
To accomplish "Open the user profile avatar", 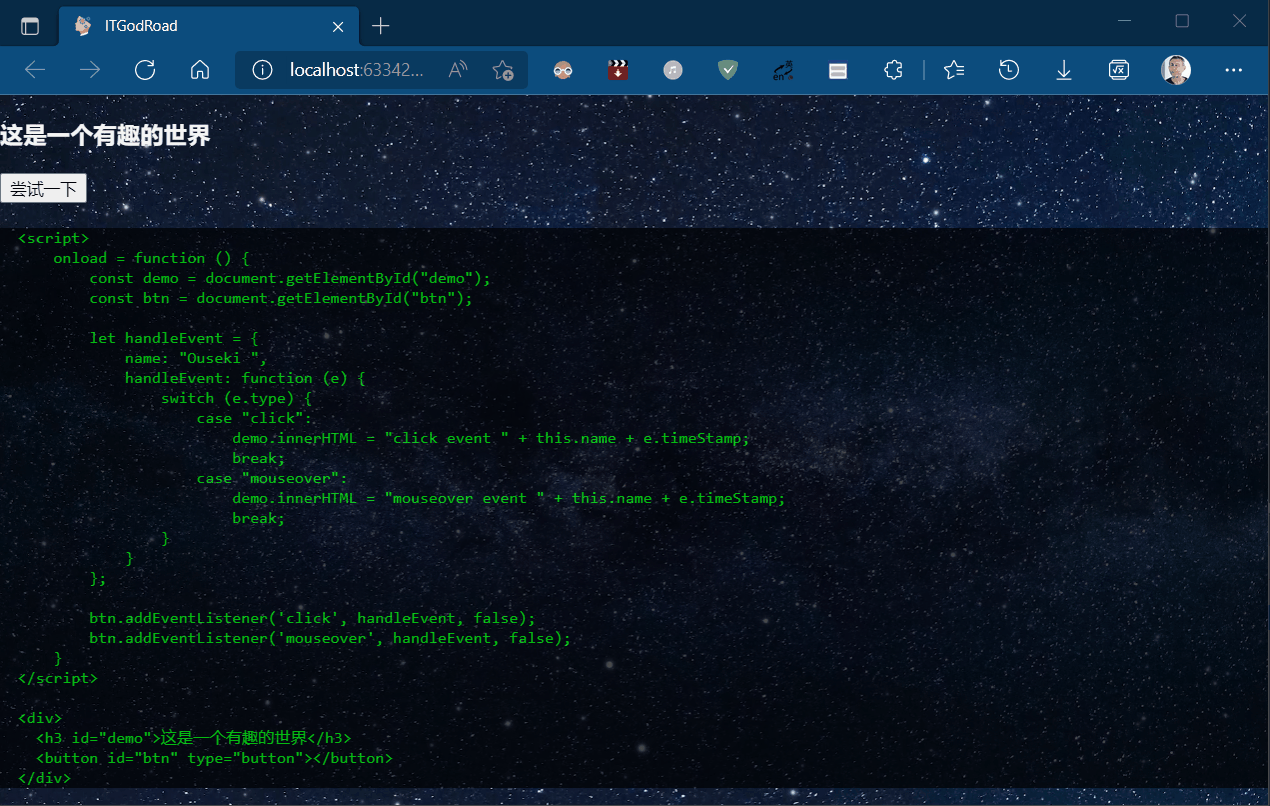I will tap(1176, 70).
